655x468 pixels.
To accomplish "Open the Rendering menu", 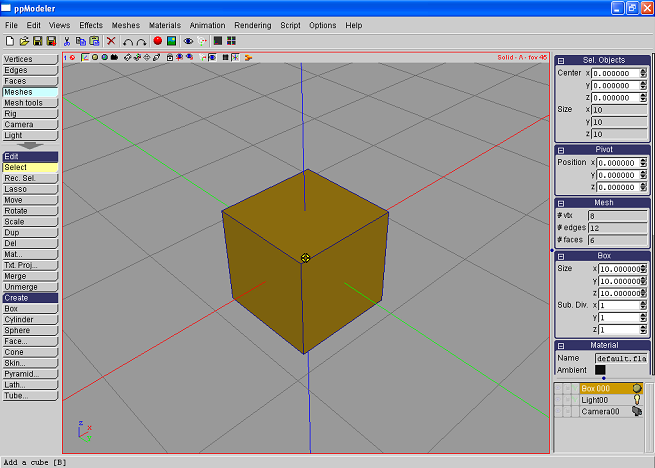I will pyautogui.click(x=253, y=25).
